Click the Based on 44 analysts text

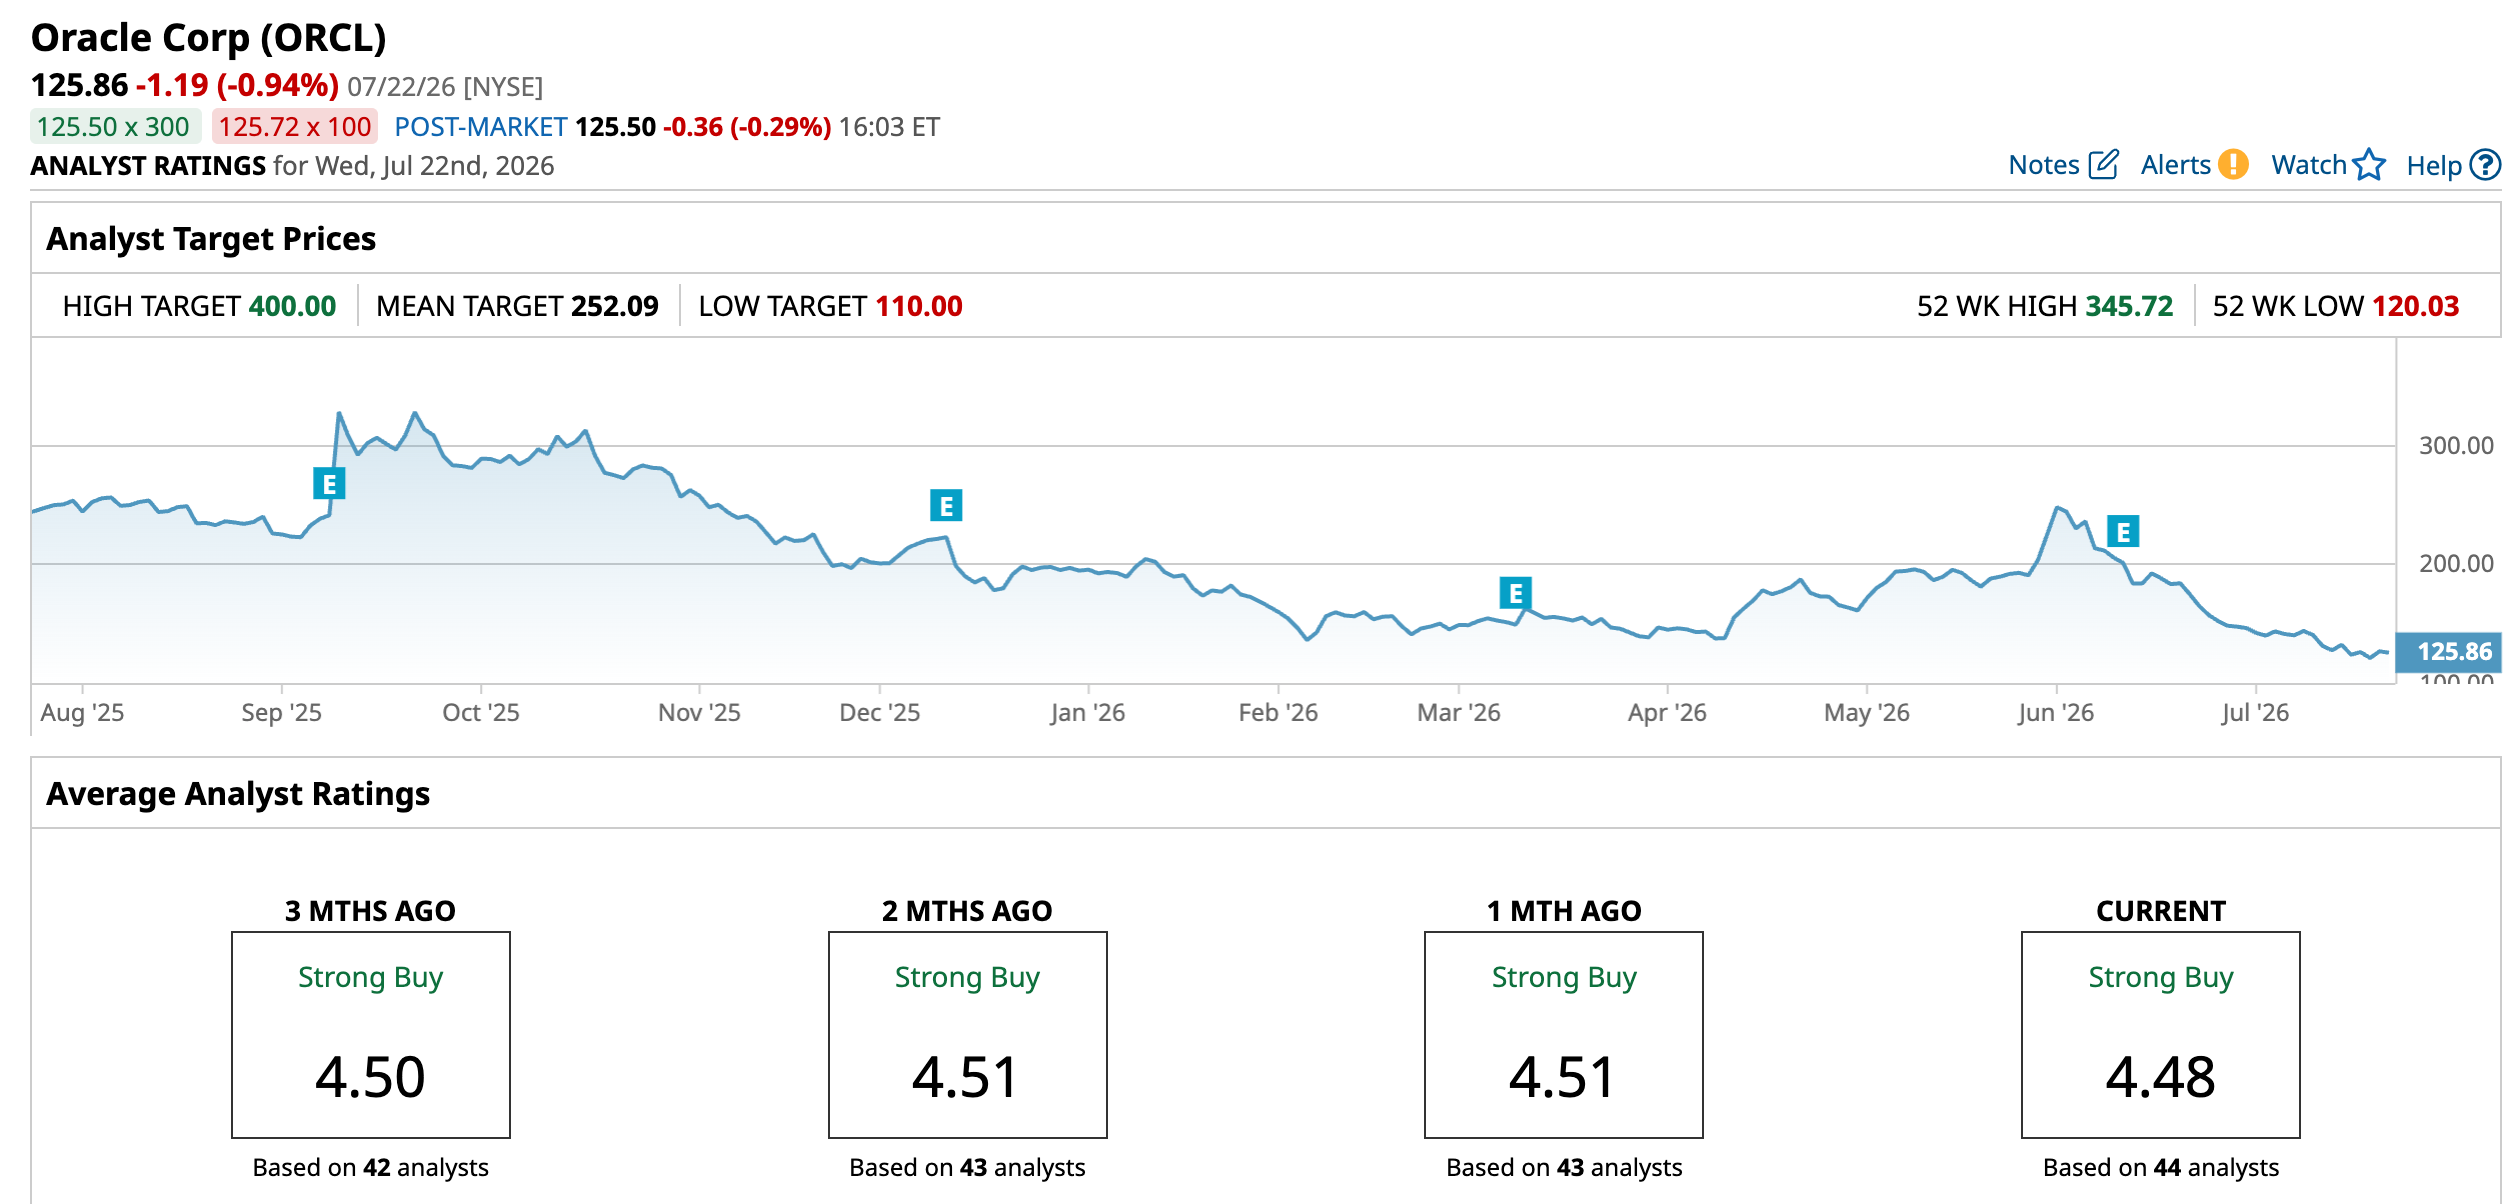click(x=2161, y=1168)
